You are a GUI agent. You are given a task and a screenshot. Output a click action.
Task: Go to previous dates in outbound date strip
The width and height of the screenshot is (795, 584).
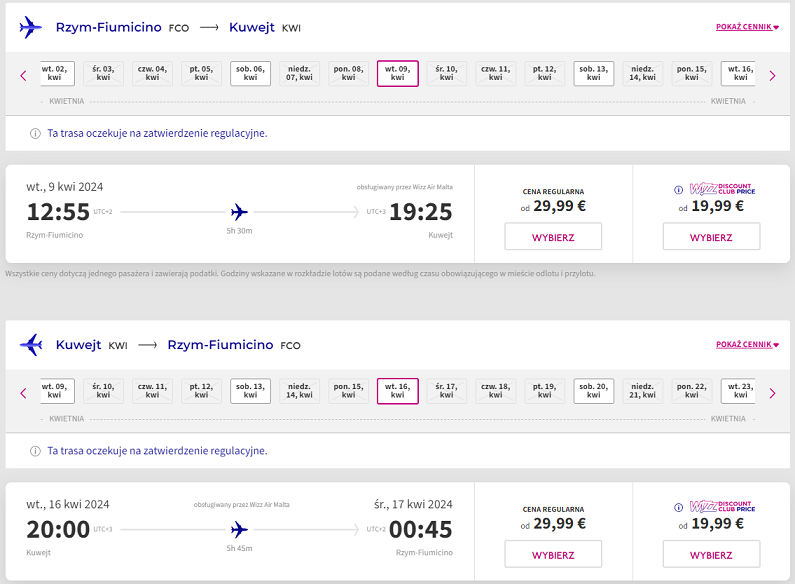23,76
